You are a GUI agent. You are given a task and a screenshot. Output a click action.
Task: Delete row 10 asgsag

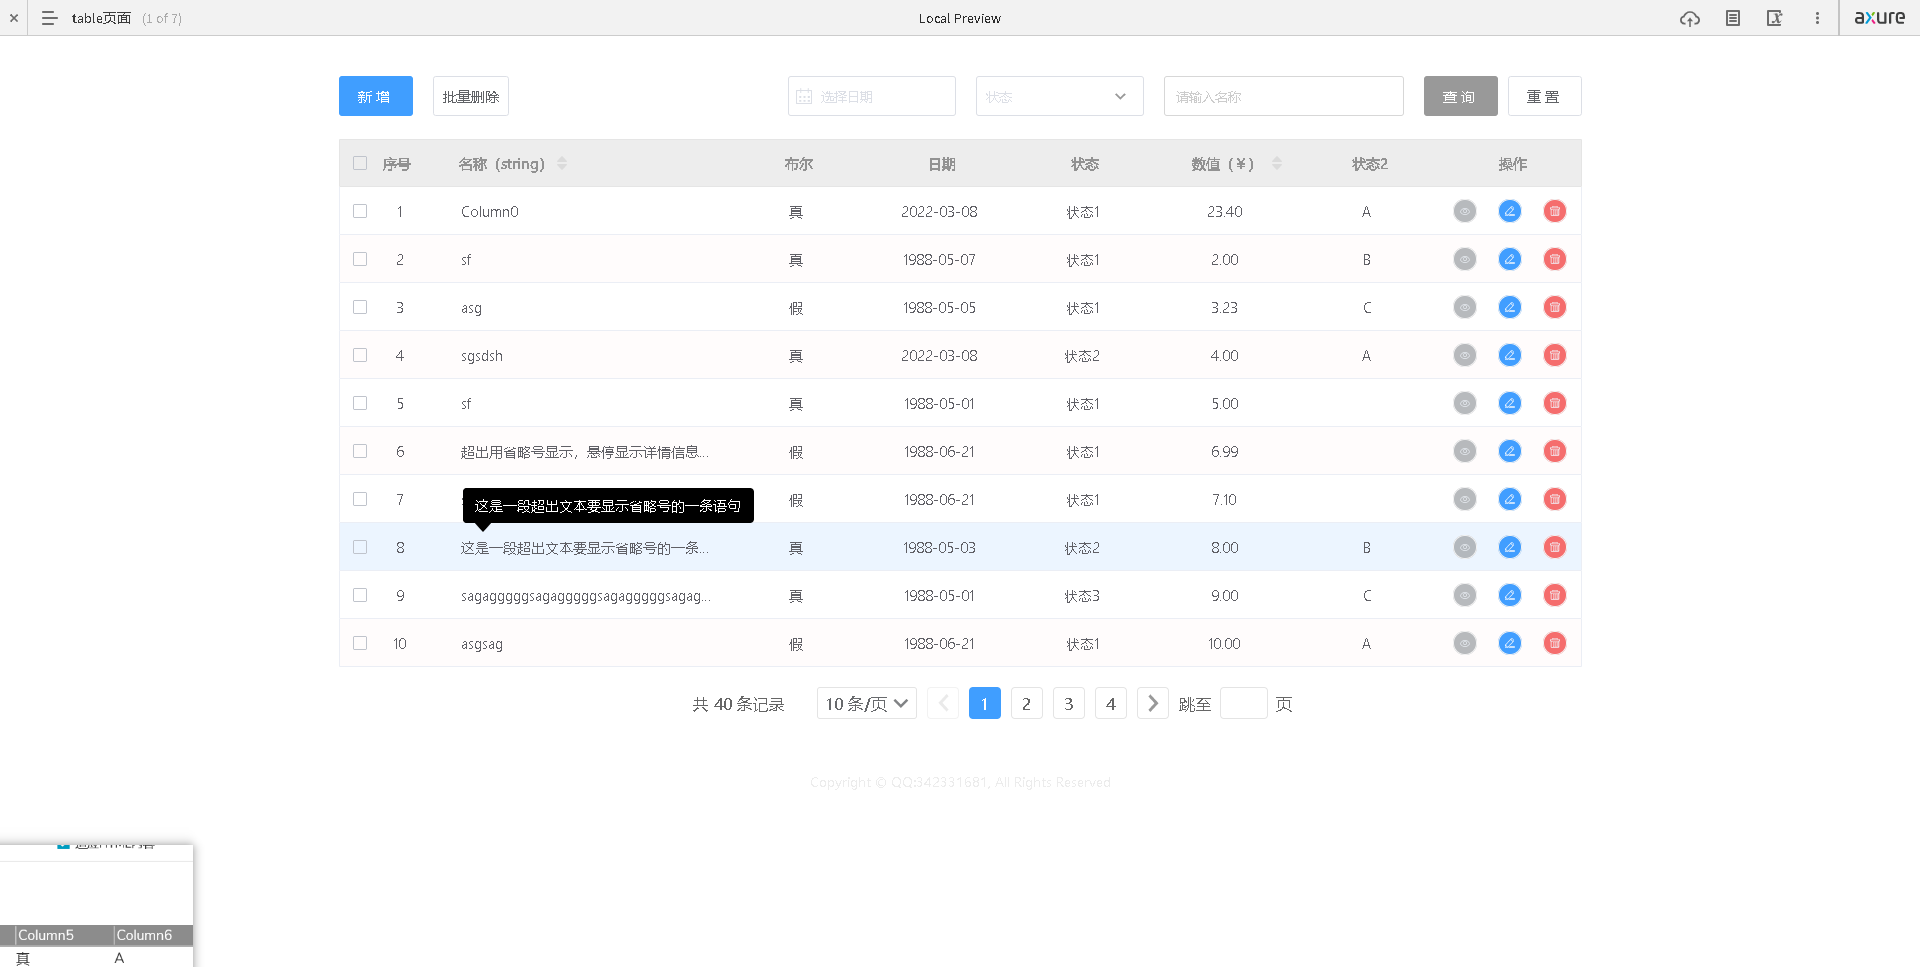click(1555, 643)
